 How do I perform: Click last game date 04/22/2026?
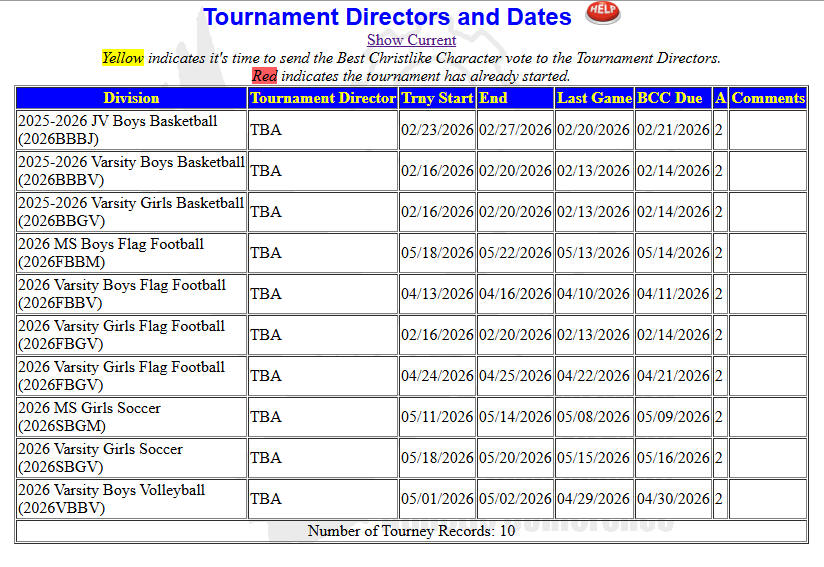point(594,376)
